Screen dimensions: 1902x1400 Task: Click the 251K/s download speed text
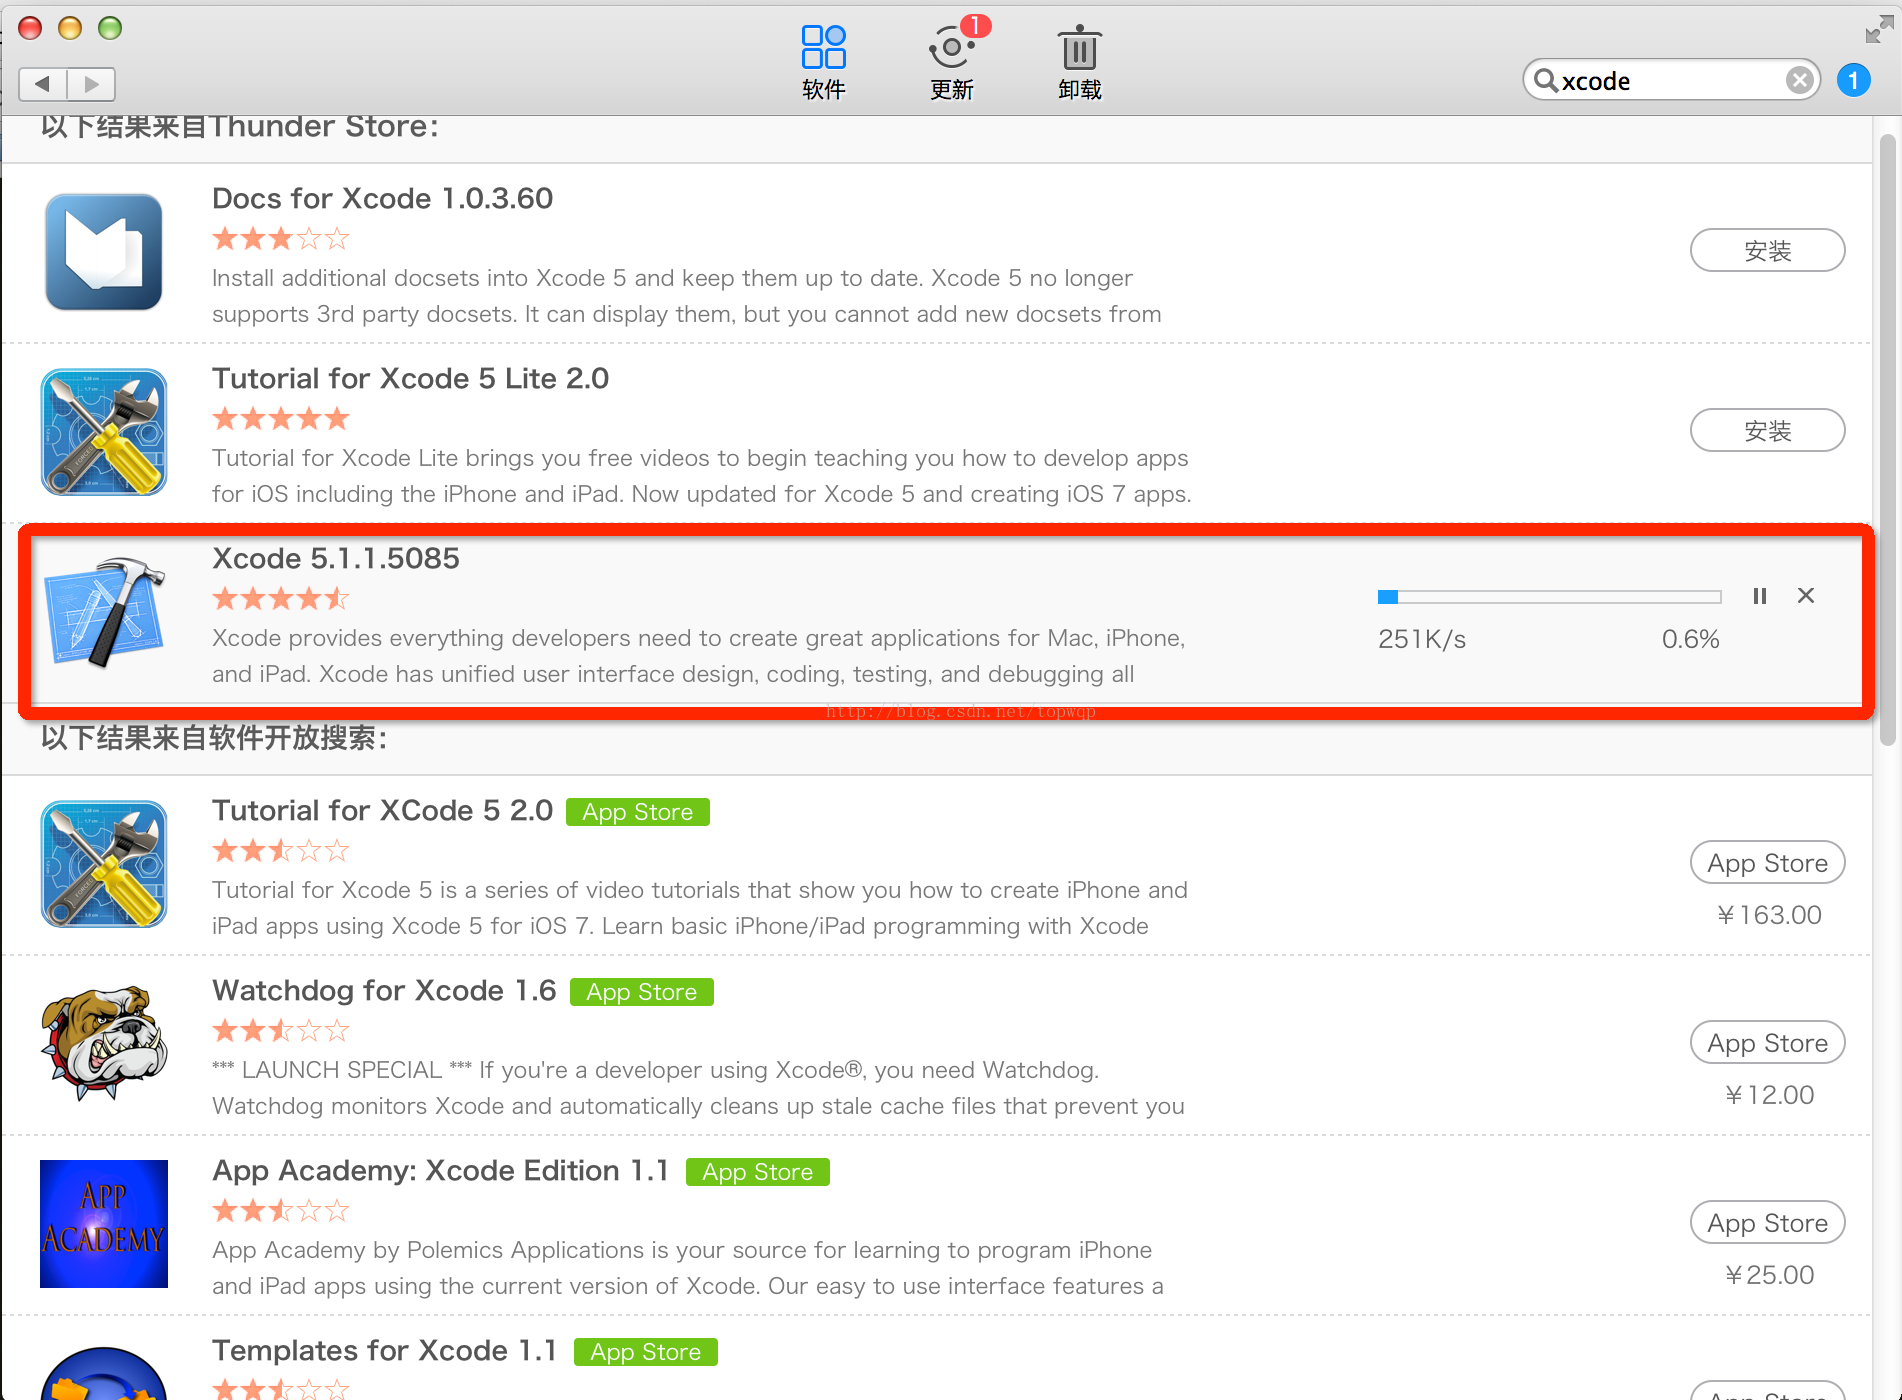tap(1422, 640)
